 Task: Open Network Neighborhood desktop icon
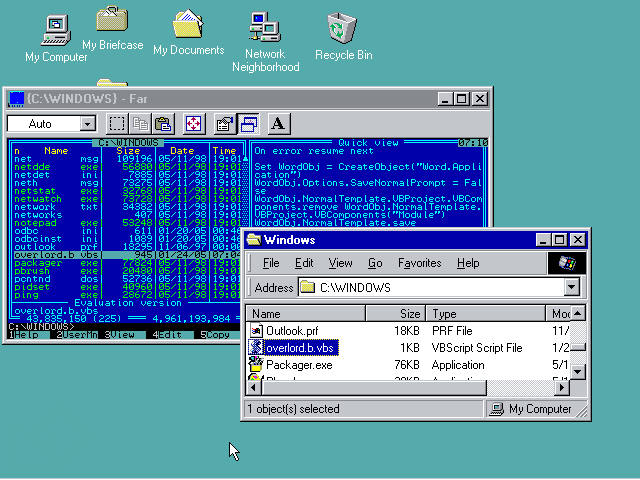pos(265,27)
